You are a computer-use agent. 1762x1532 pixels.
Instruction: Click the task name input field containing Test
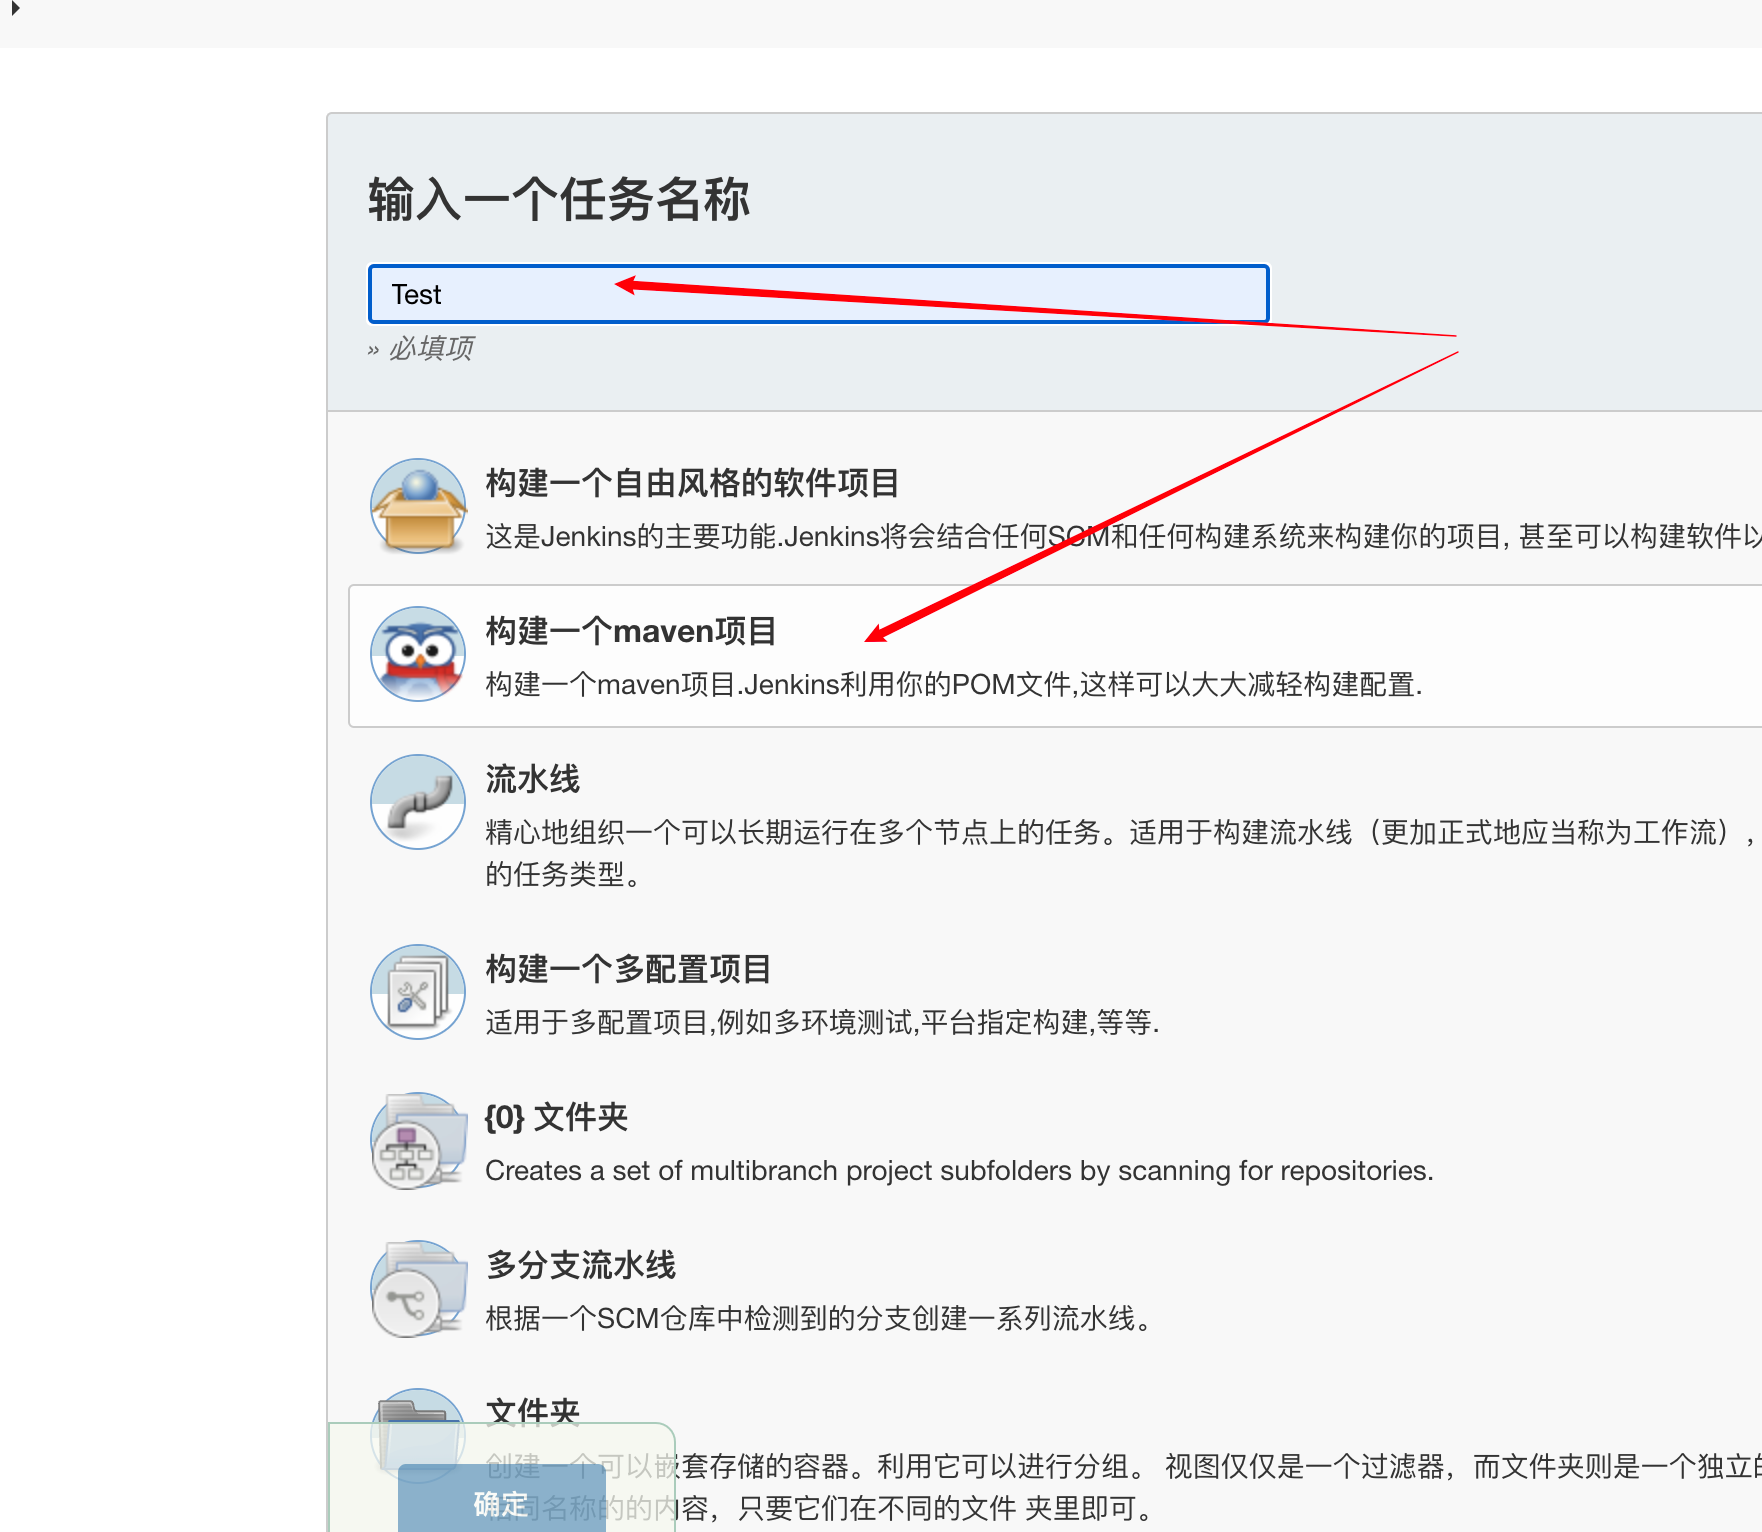(818, 294)
